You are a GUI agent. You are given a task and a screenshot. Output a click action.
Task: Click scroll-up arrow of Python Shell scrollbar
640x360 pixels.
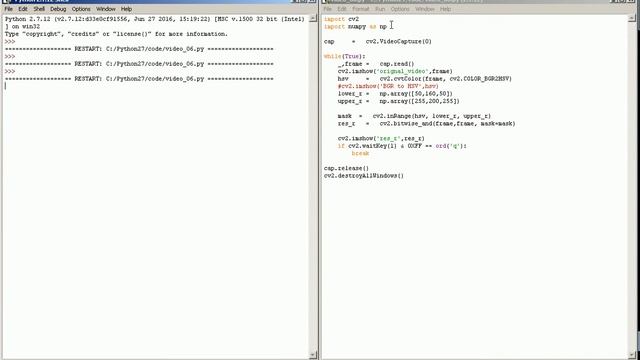pos(313,18)
